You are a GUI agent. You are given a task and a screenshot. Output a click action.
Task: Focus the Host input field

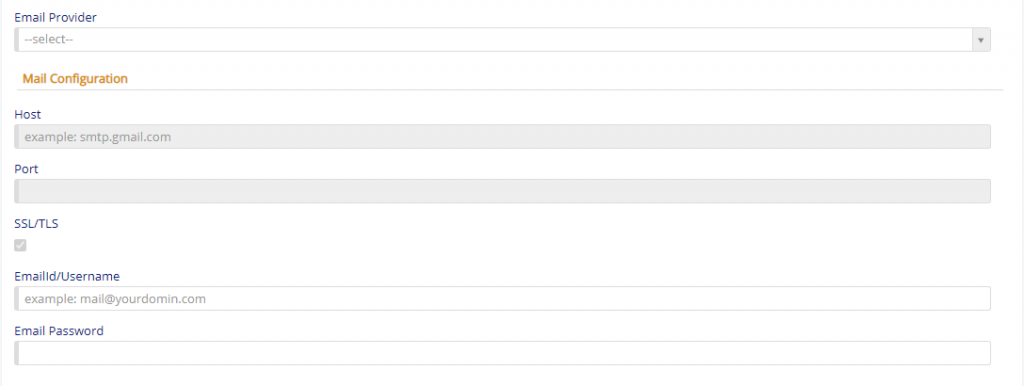point(502,137)
